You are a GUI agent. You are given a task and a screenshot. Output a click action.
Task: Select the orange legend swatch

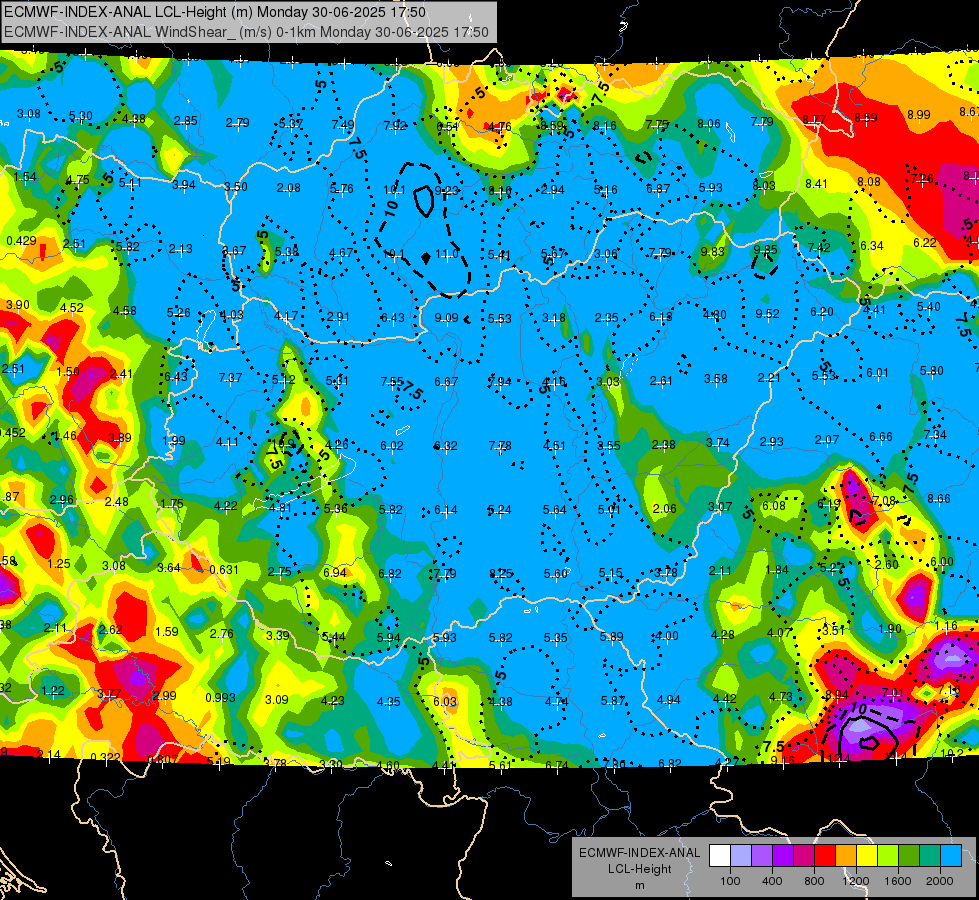pos(846,856)
